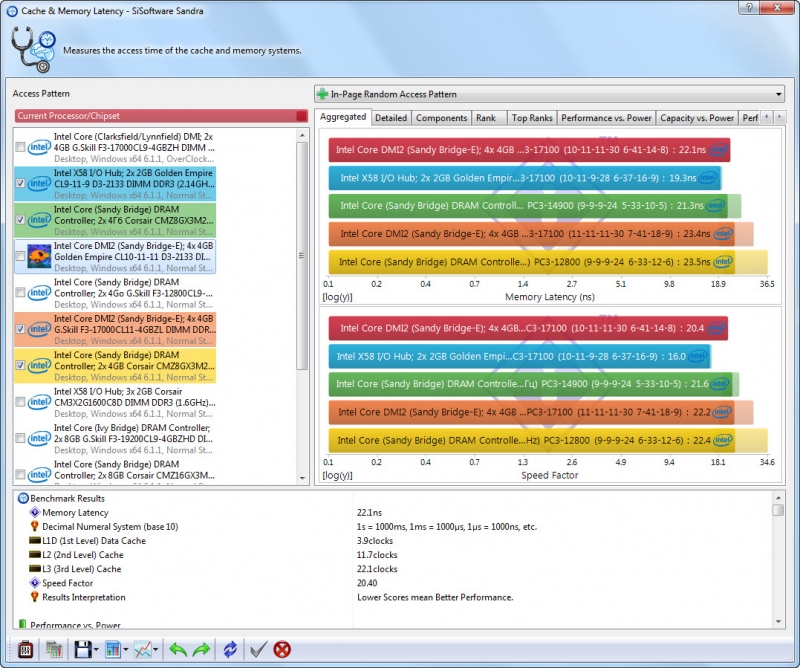800x668 pixels.
Task: Uncheck the yellow Sandy Bridge 2x 4GB Corsair checkbox
Action: click(20, 365)
